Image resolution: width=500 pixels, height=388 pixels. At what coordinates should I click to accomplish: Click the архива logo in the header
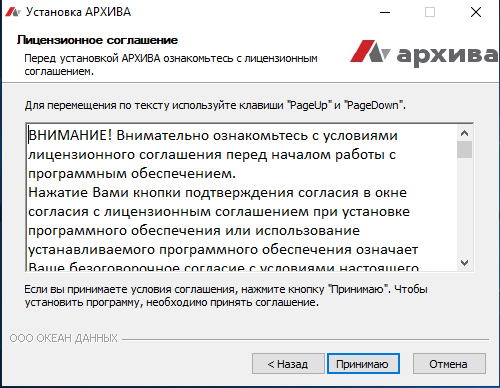click(x=424, y=53)
